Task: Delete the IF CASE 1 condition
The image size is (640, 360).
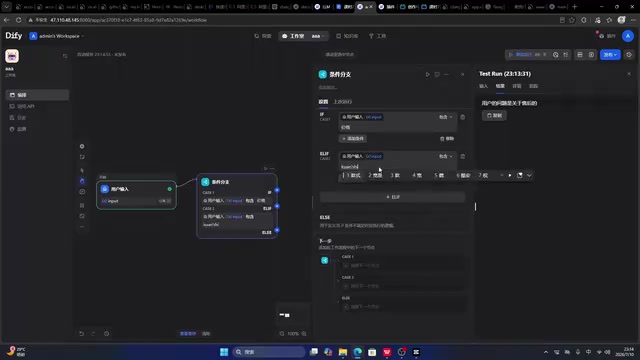Action: click(x=462, y=117)
